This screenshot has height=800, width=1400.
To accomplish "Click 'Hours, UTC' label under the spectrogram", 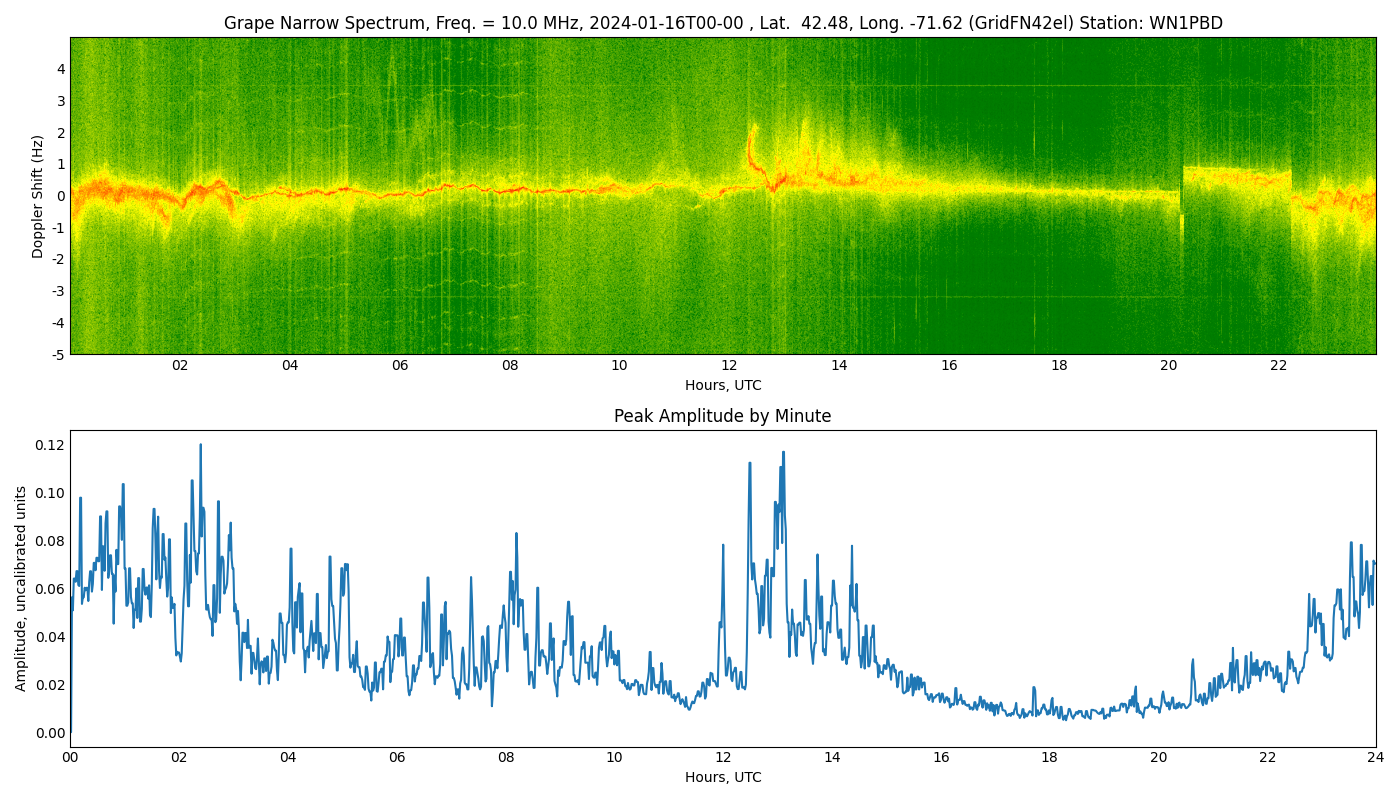I will [x=722, y=385].
